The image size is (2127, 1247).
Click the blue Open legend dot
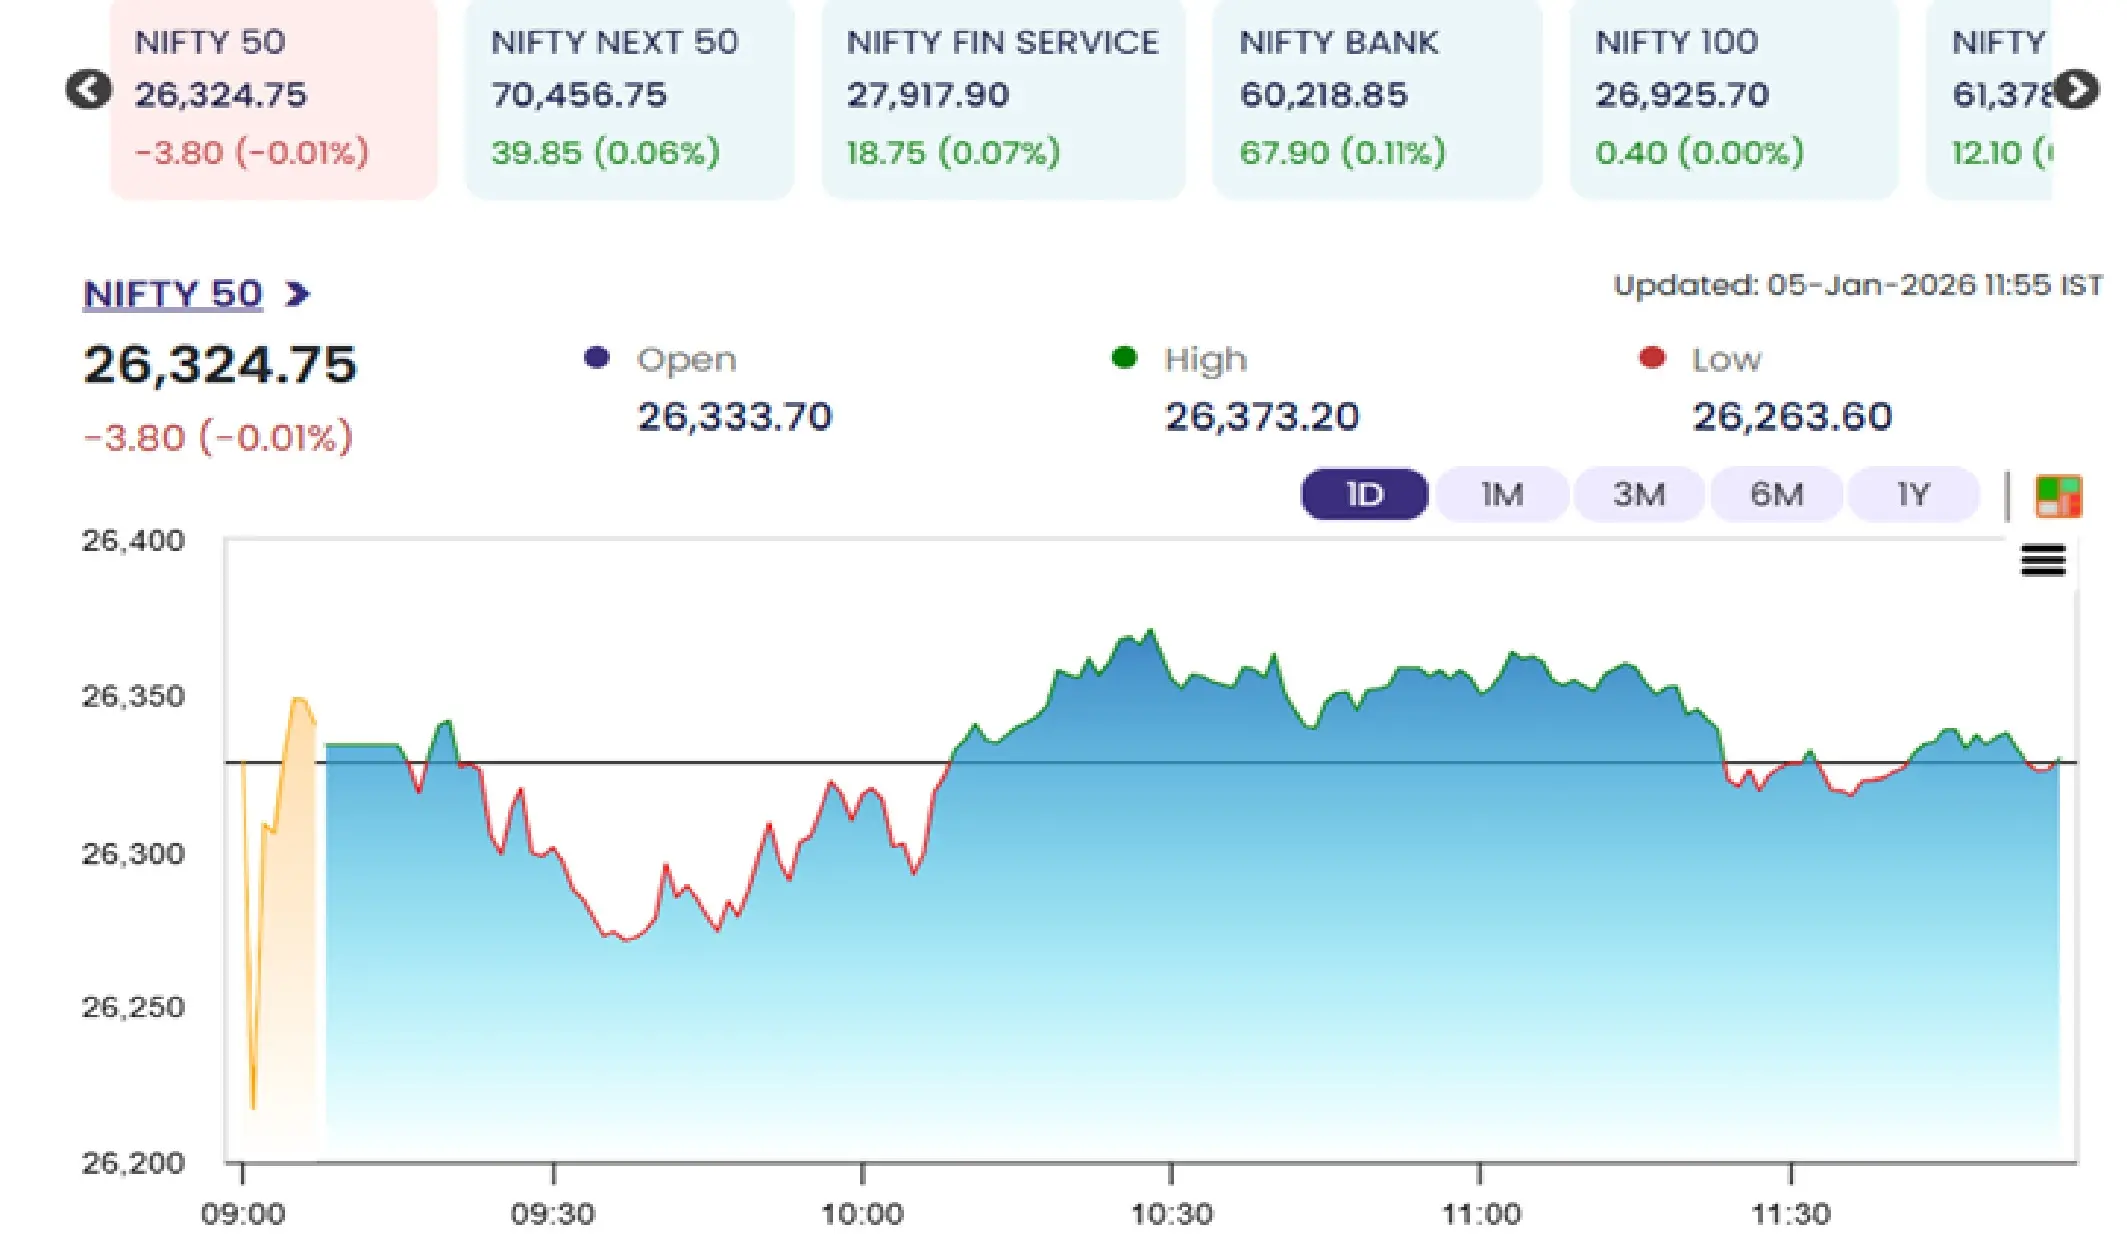pos(597,358)
